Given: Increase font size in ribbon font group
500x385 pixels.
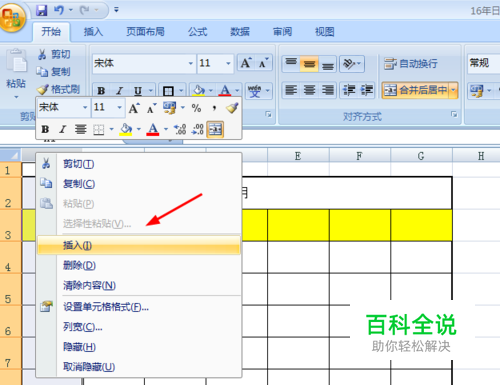Looking at the screenshot, I should pyautogui.click(x=246, y=63).
